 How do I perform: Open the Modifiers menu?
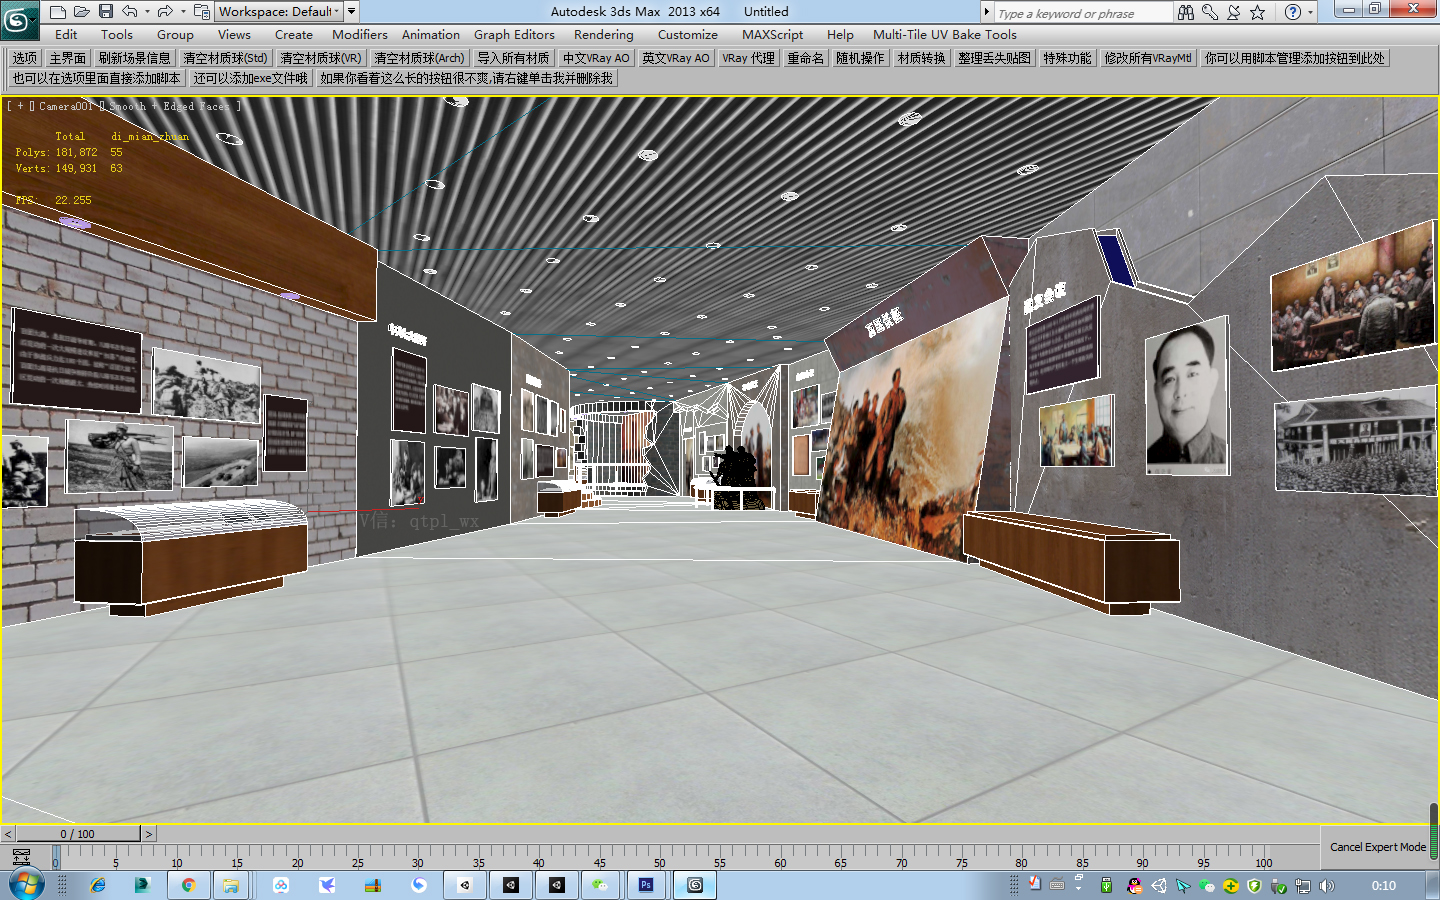coord(359,34)
